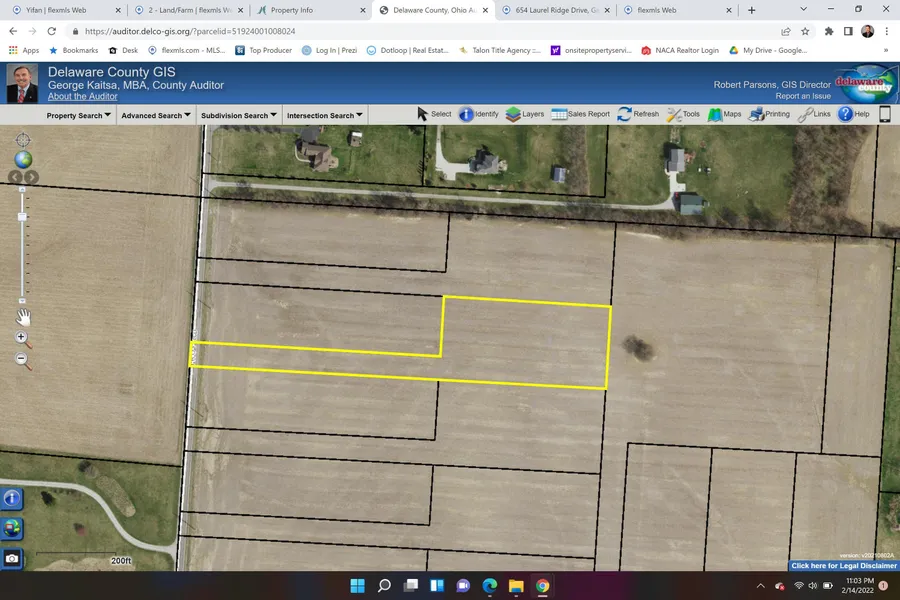The image size is (900, 600).
Task: Click the zoom-out magnifier icon
Action: 23,360
